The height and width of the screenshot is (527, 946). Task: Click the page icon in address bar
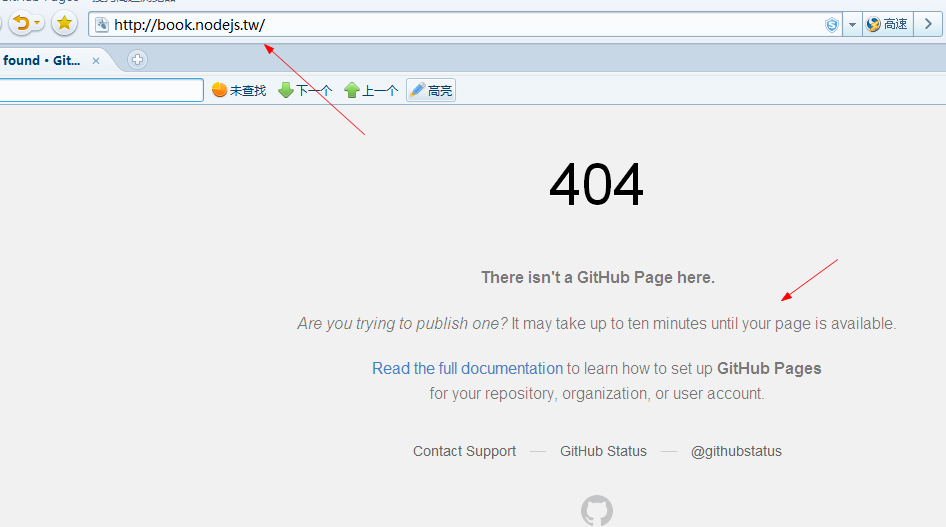pos(102,25)
